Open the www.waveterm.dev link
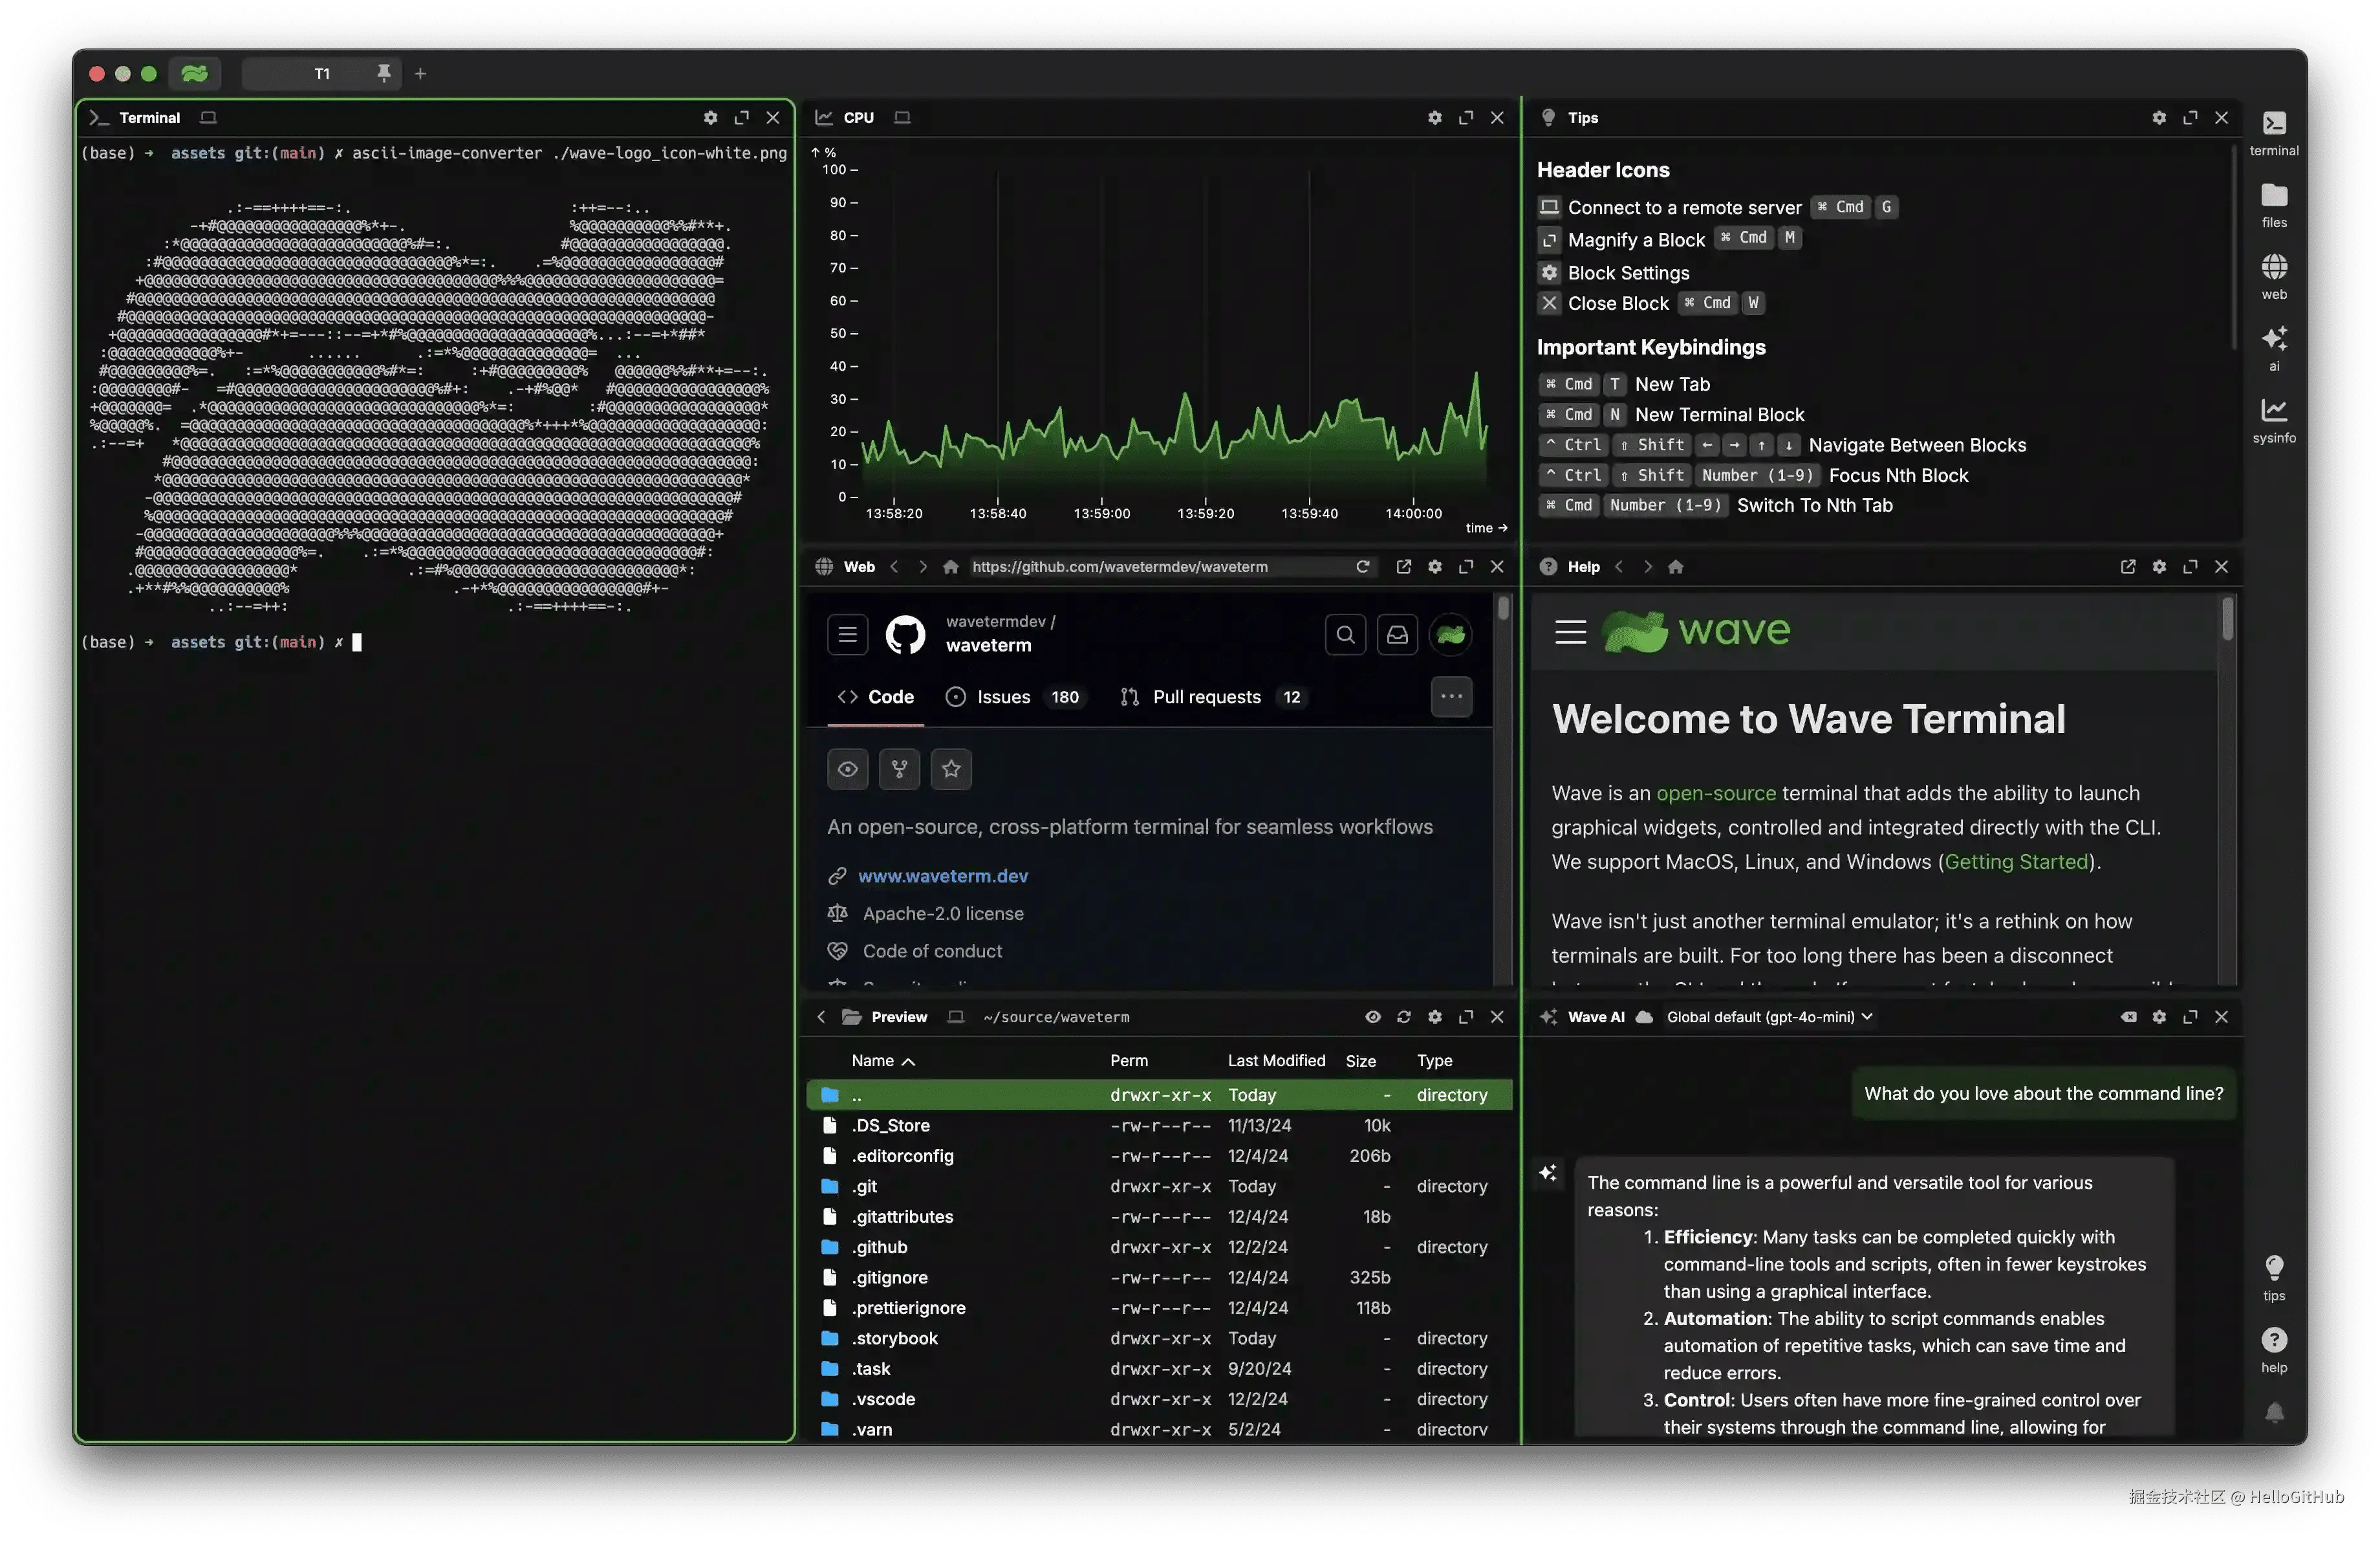Screen dimensions: 2380x1541 click(942, 876)
